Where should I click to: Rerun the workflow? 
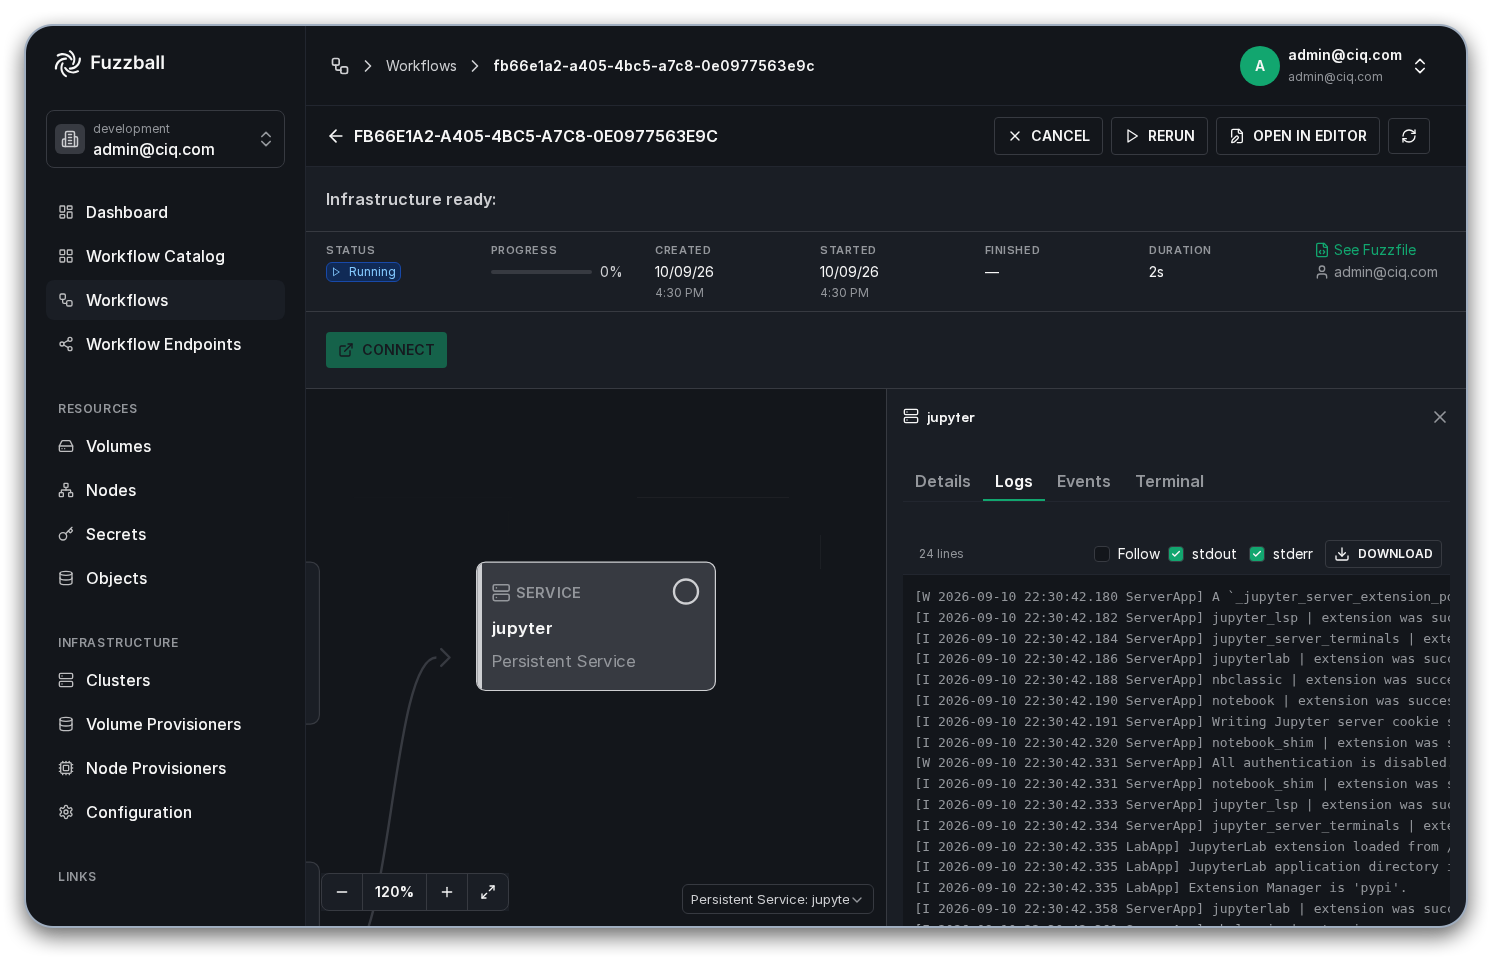coord(1160,136)
